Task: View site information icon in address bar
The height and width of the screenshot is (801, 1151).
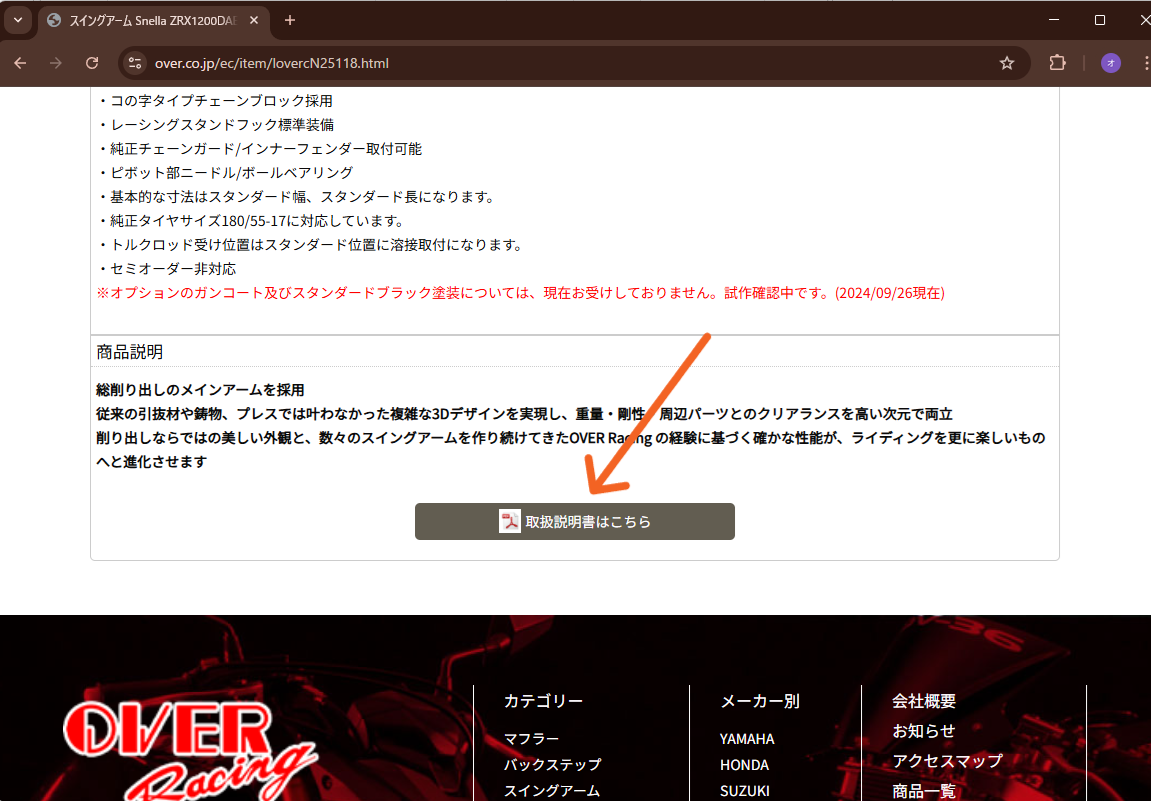Action: click(135, 63)
